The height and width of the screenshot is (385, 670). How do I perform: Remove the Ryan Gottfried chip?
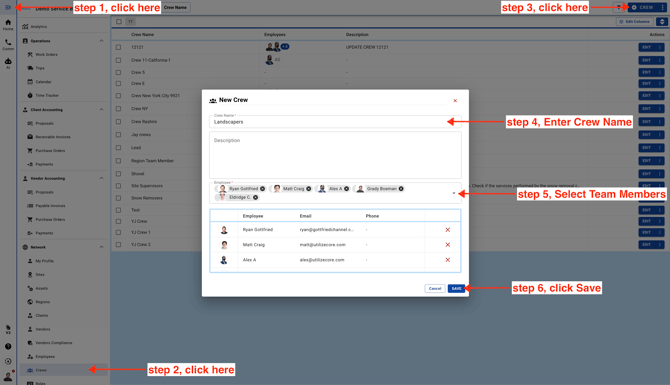click(262, 188)
